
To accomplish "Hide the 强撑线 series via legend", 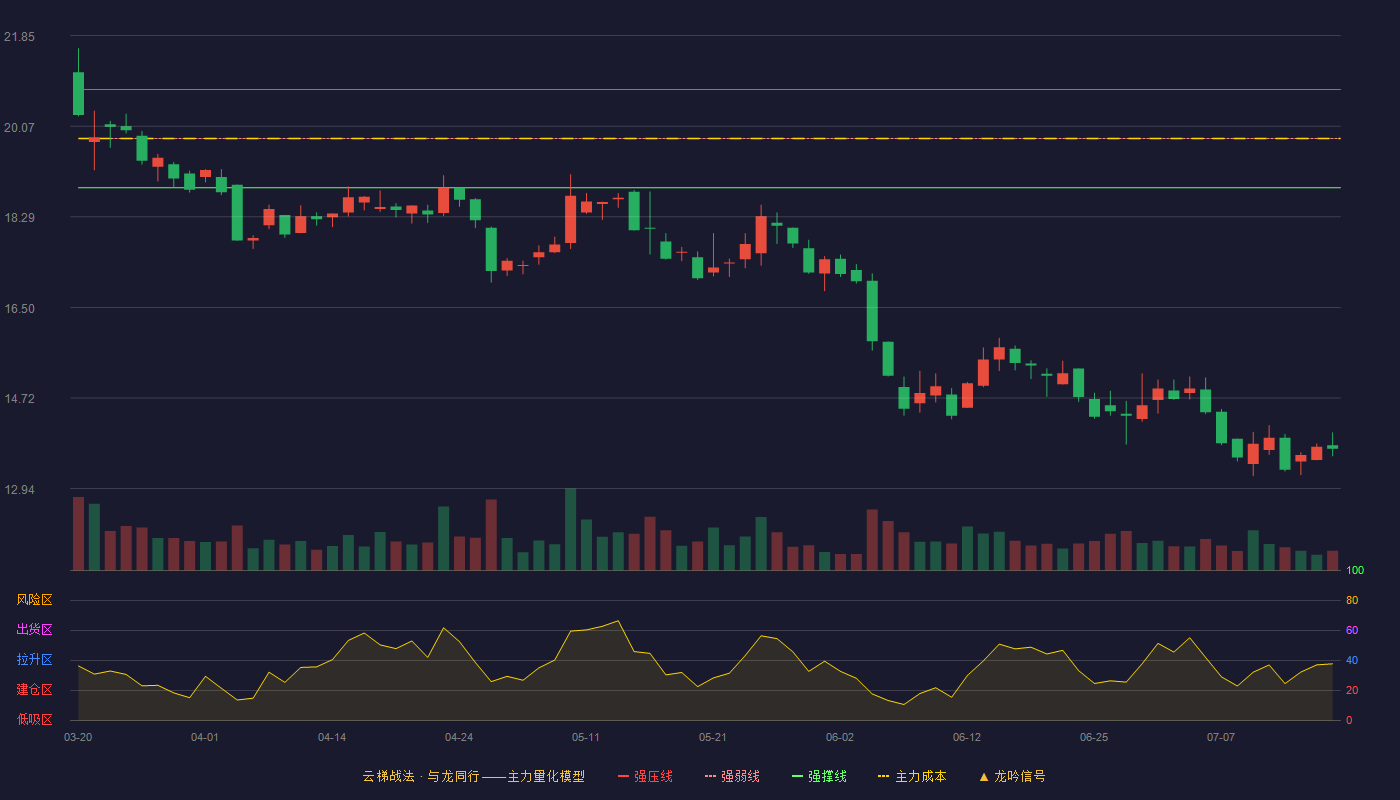I will [819, 776].
